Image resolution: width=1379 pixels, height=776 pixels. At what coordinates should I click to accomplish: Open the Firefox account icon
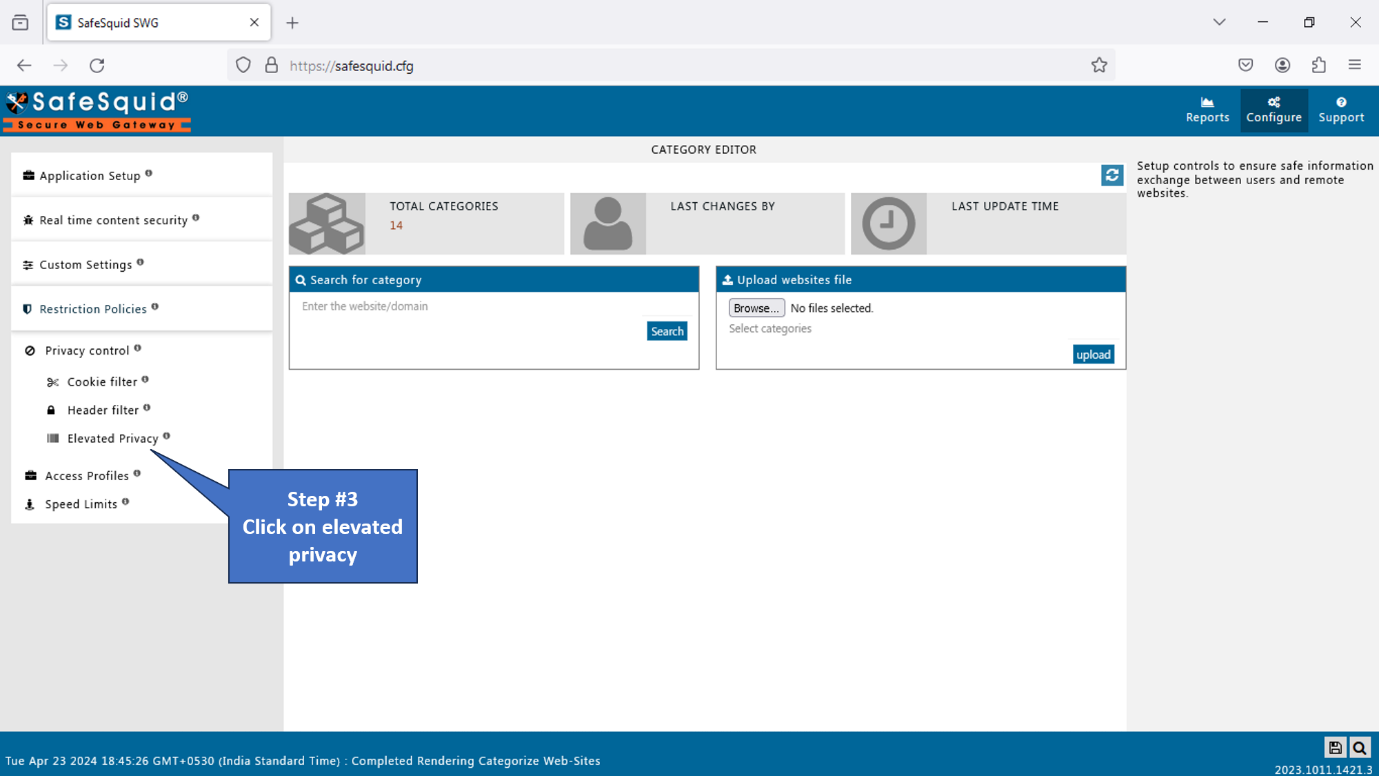(1282, 65)
